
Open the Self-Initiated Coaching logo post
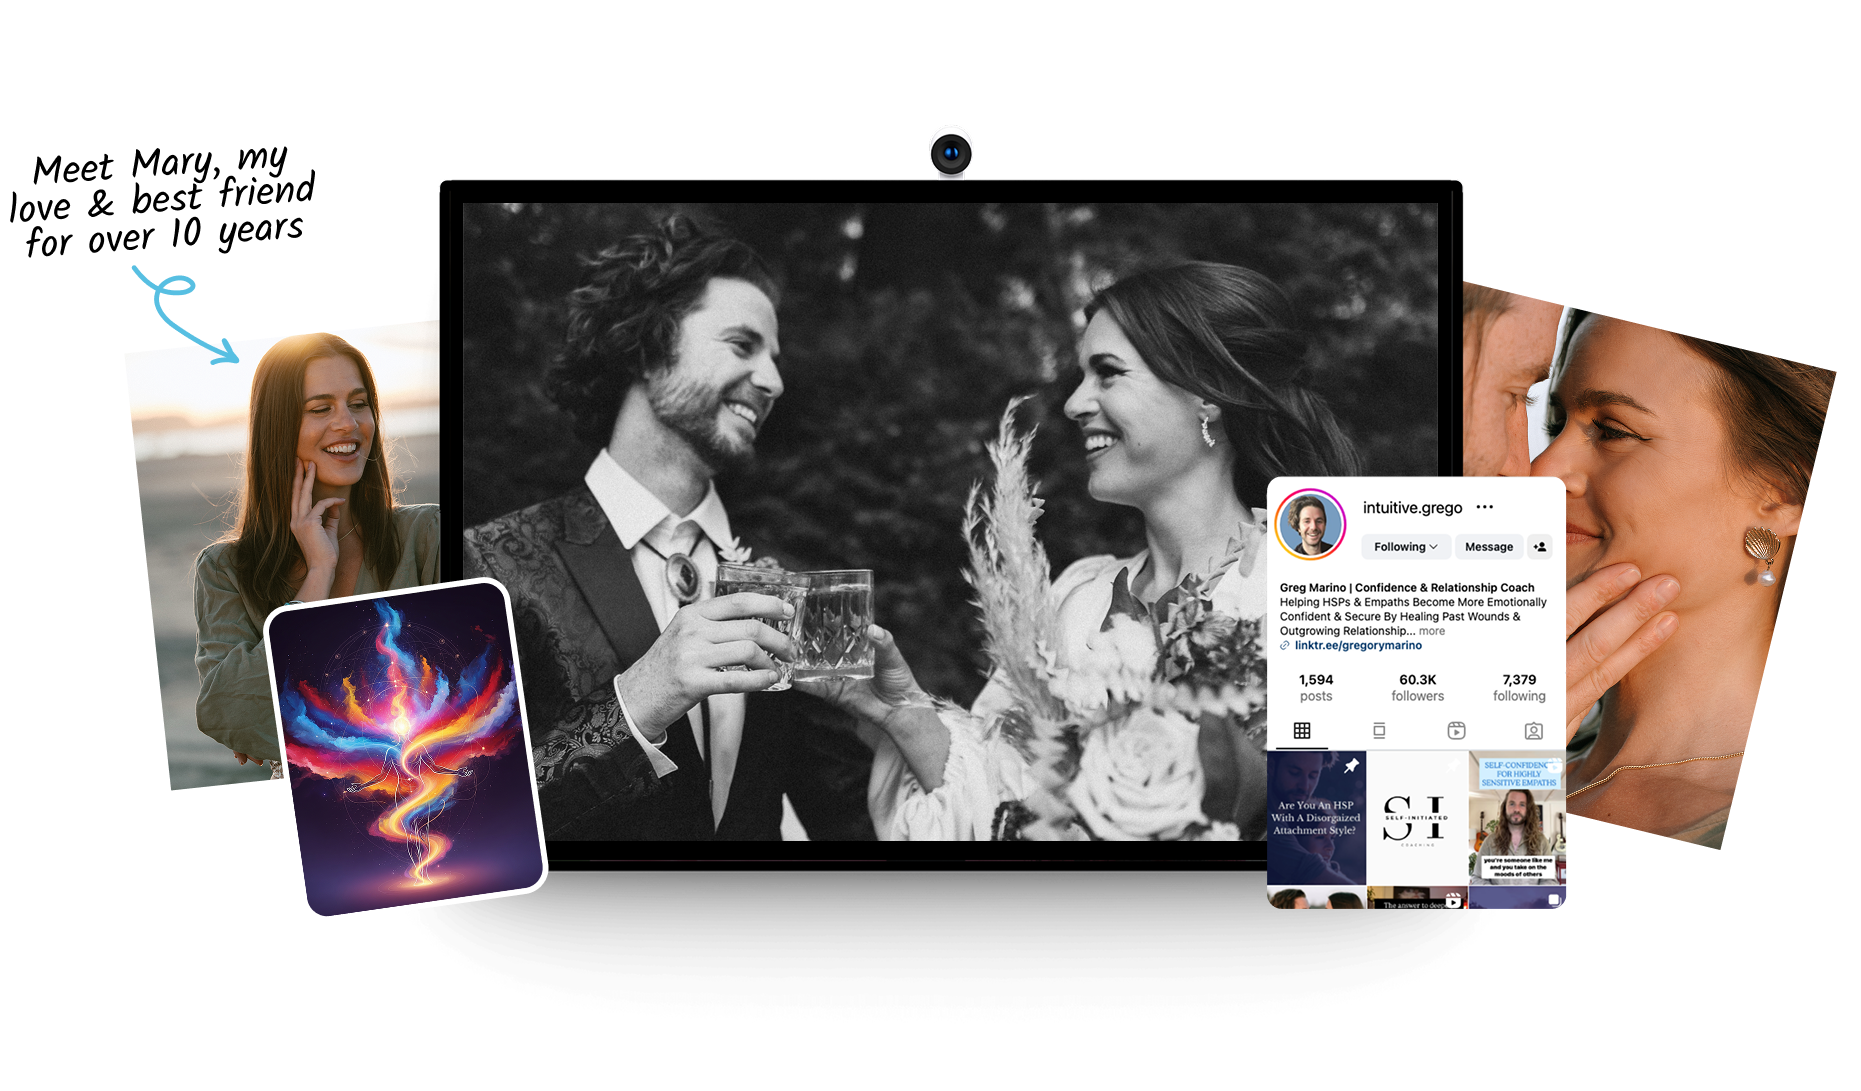point(1416,818)
